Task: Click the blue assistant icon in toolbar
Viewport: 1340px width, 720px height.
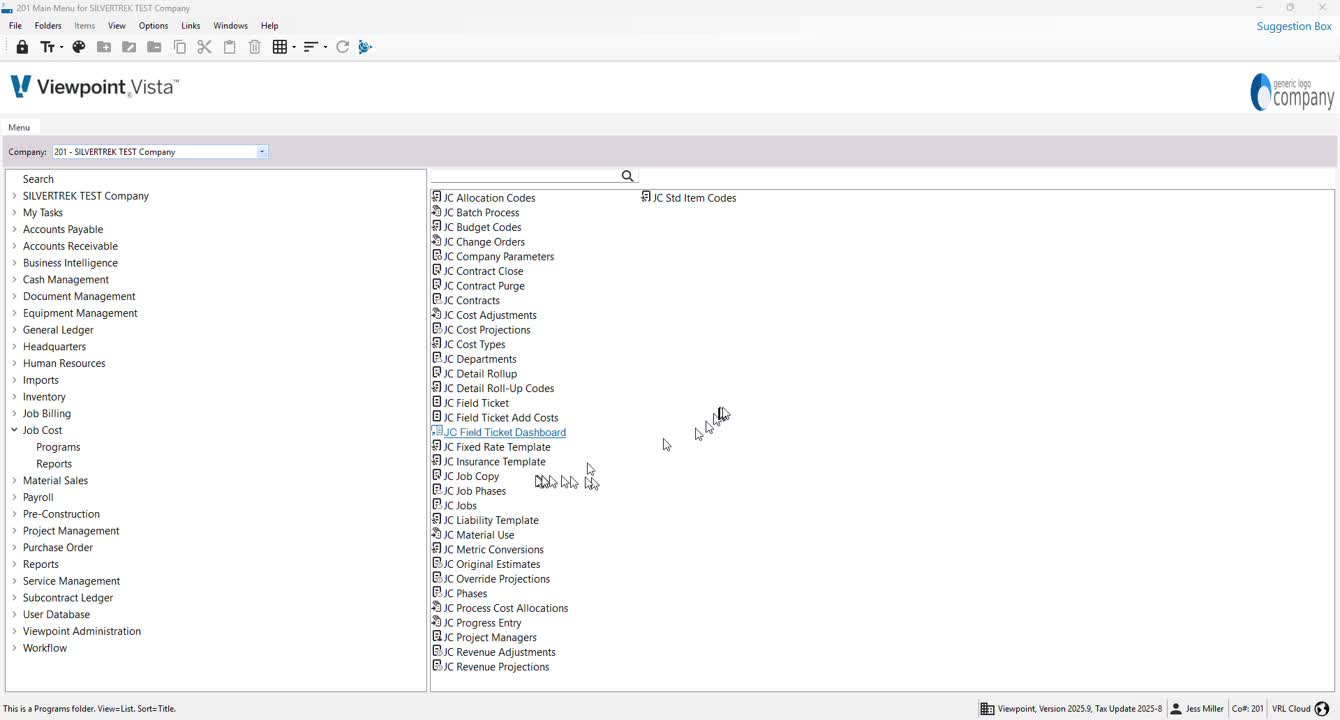Action: coord(366,47)
